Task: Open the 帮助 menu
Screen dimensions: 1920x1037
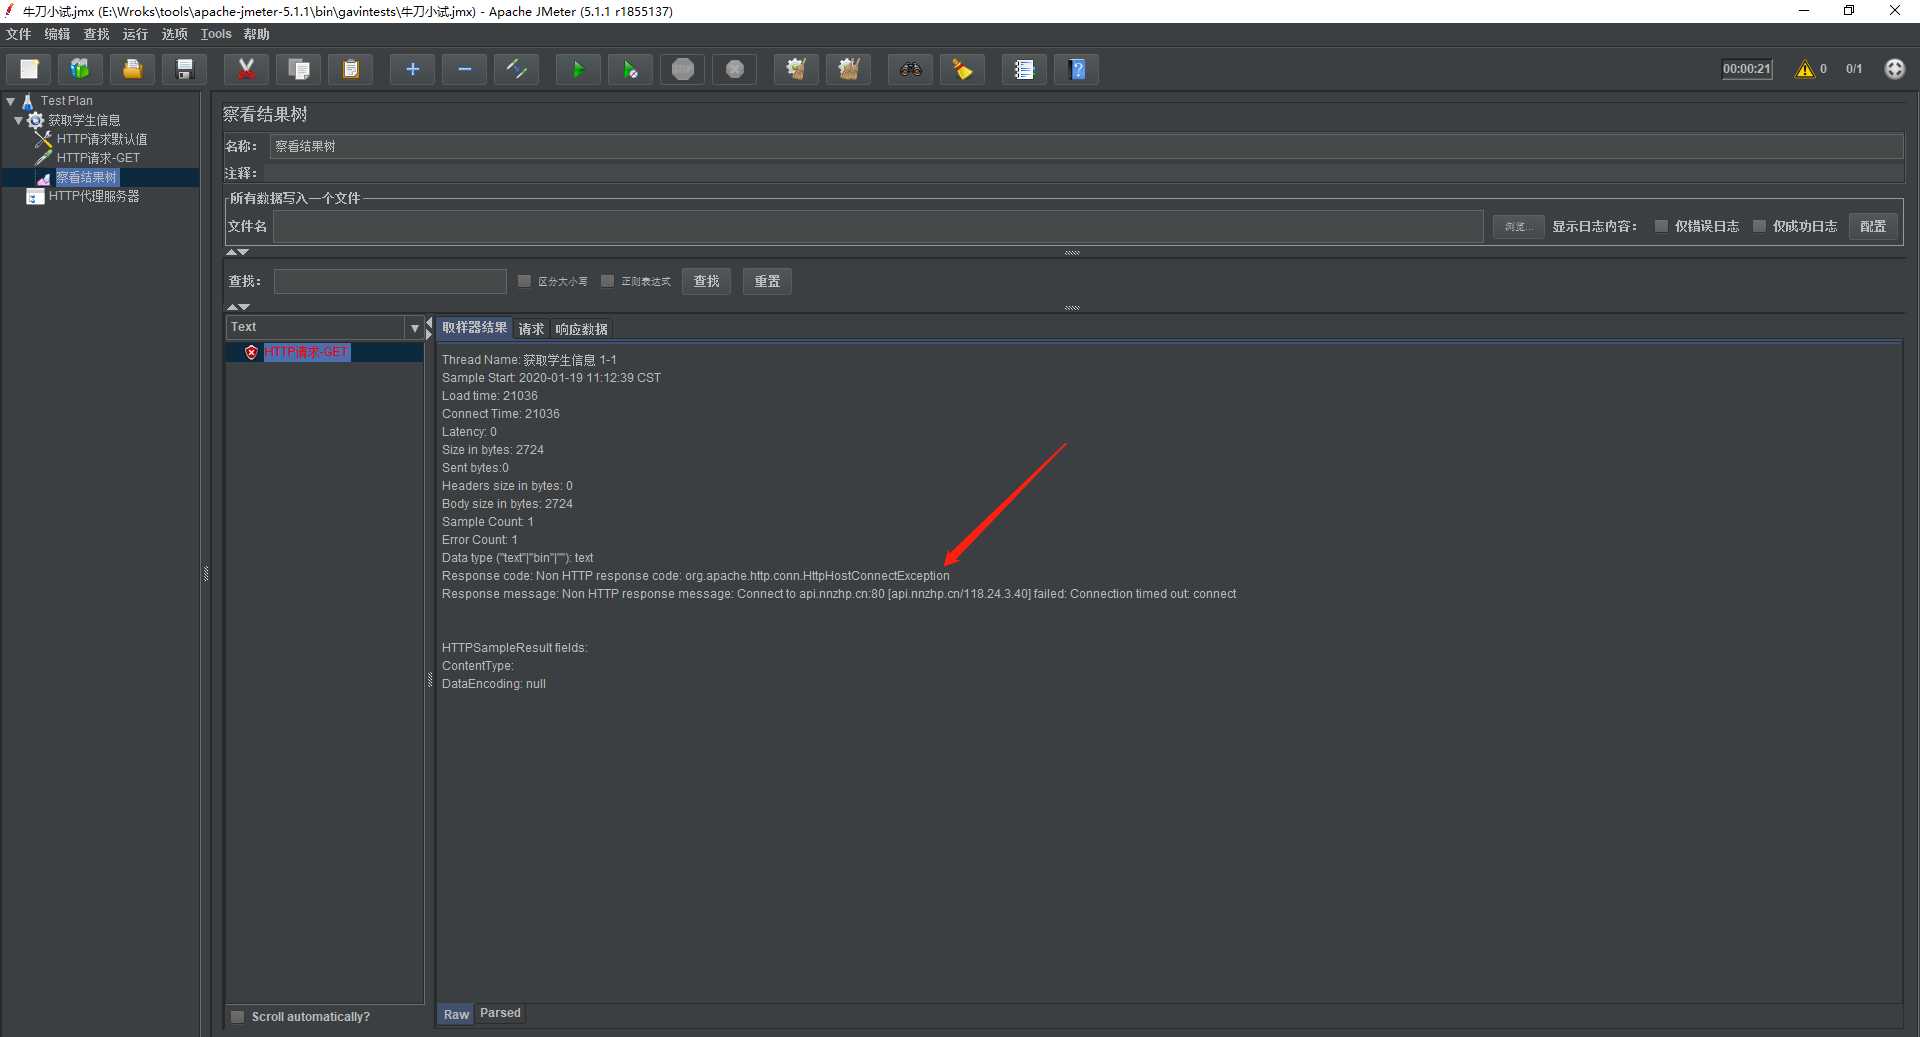Action: pyautogui.click(x=257, y=34)
